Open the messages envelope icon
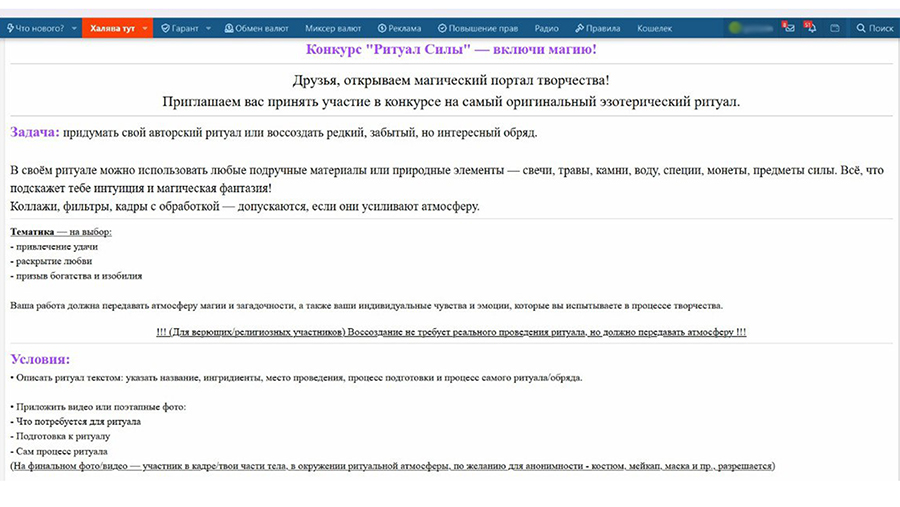 (789, 28)
